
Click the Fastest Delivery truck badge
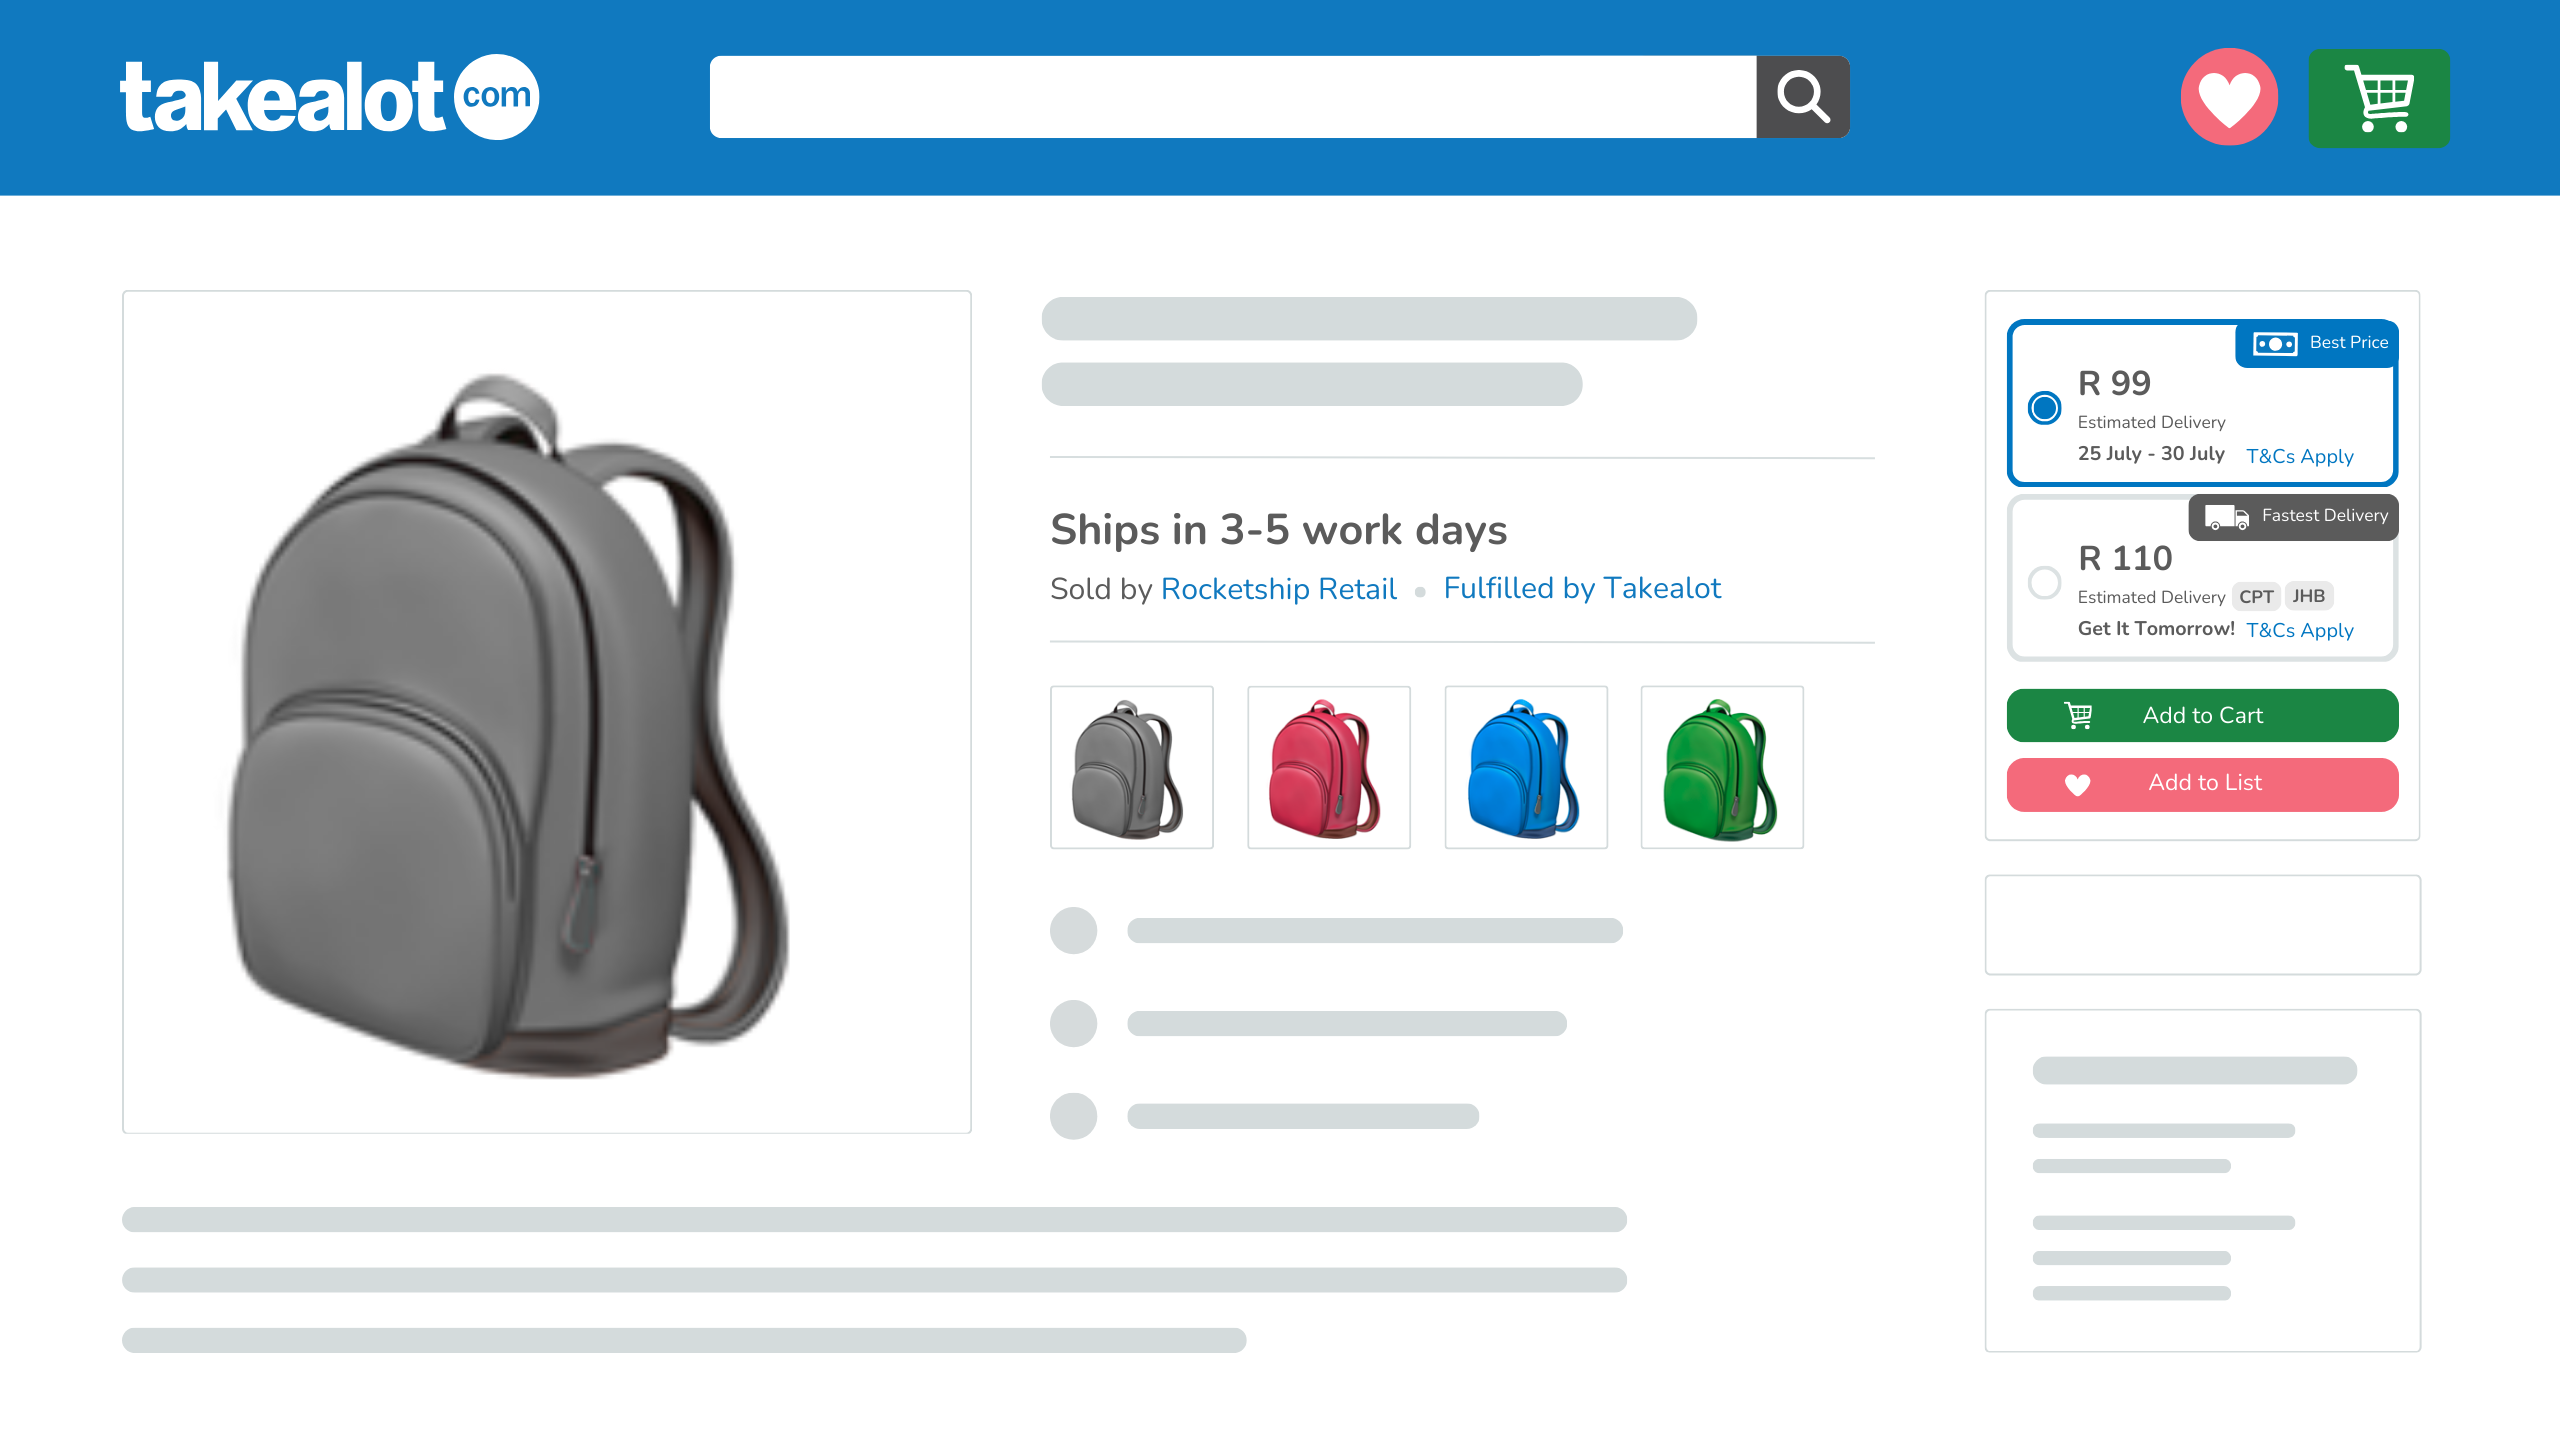2293,516
